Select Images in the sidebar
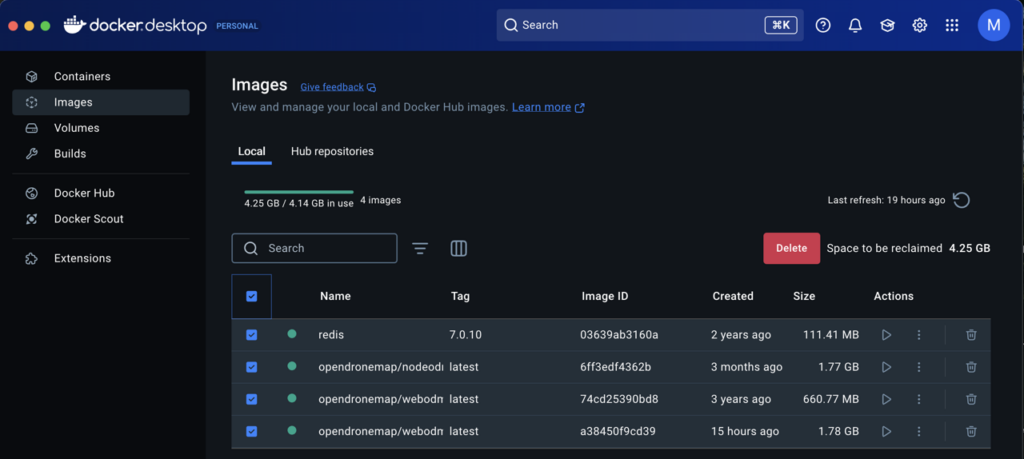 pyautogui.click(x=101, y=103)
